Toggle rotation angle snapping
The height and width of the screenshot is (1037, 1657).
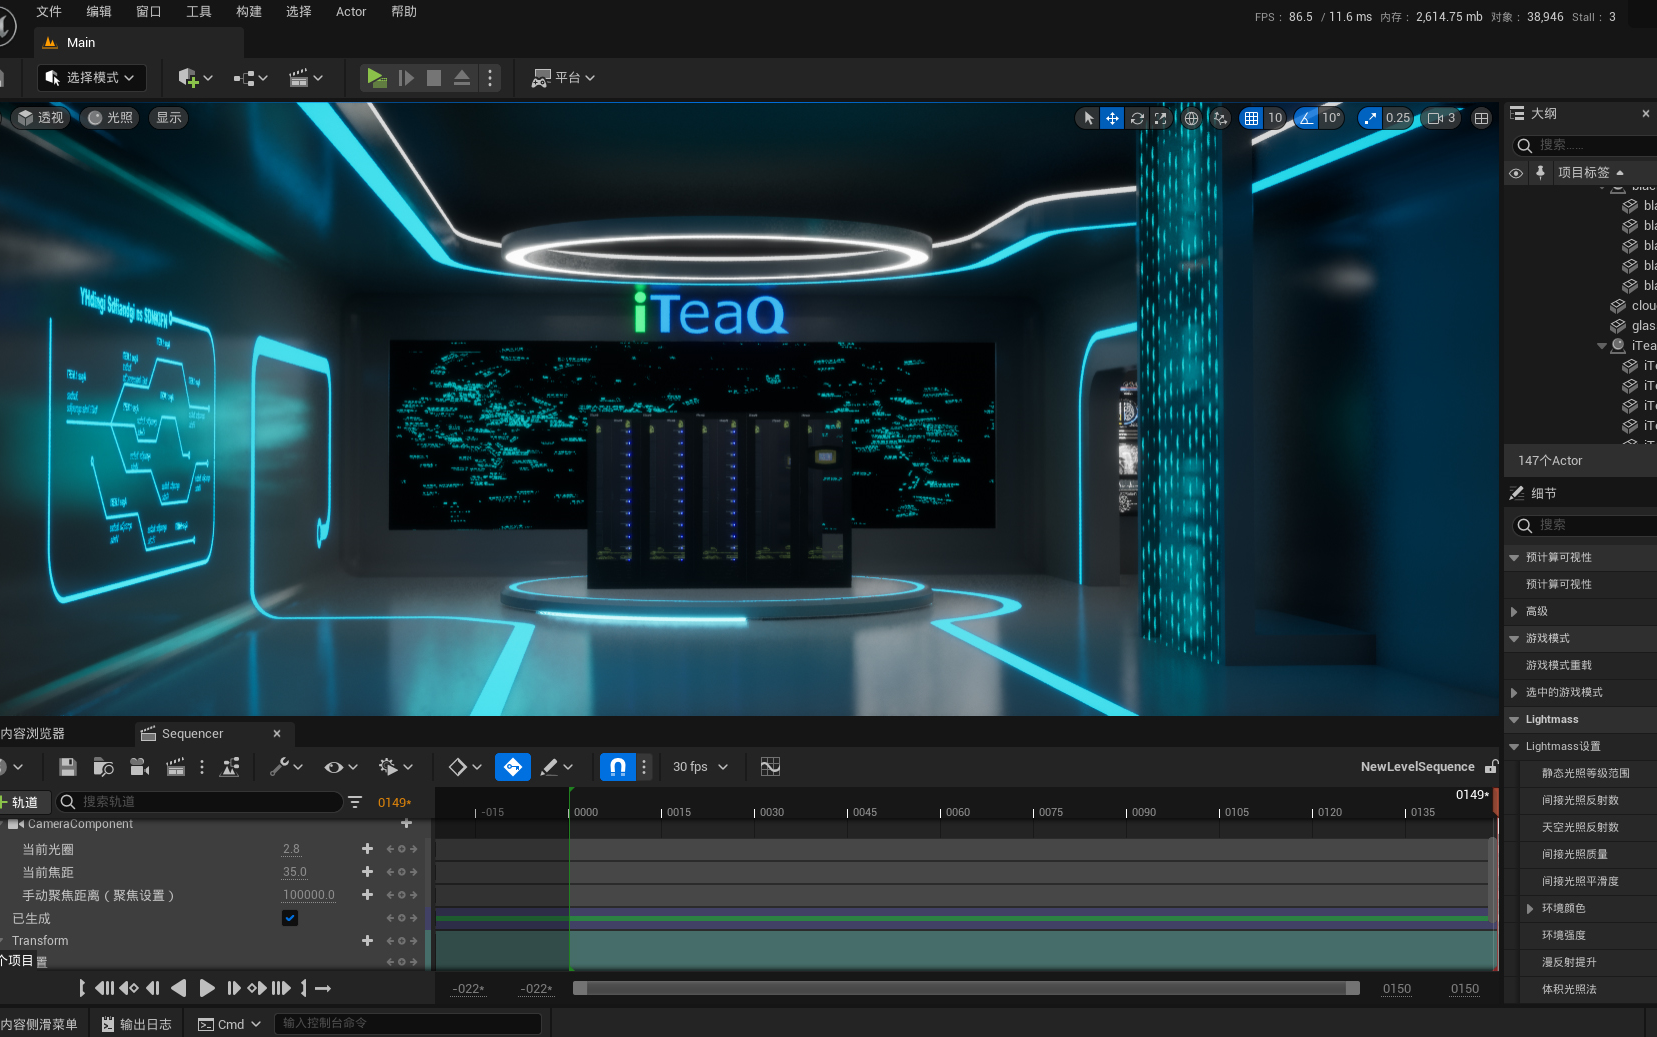1306,118
